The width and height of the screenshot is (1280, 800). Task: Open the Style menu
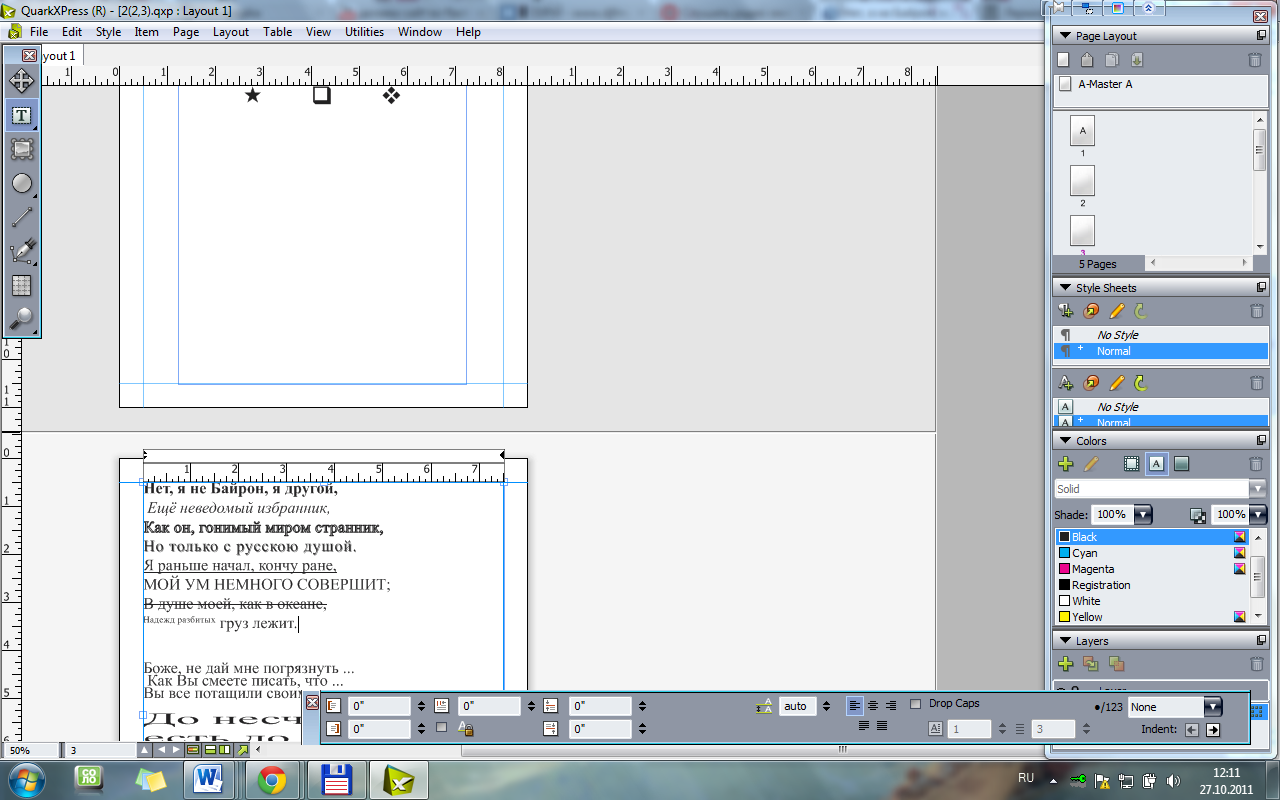[x=108, y=32]
